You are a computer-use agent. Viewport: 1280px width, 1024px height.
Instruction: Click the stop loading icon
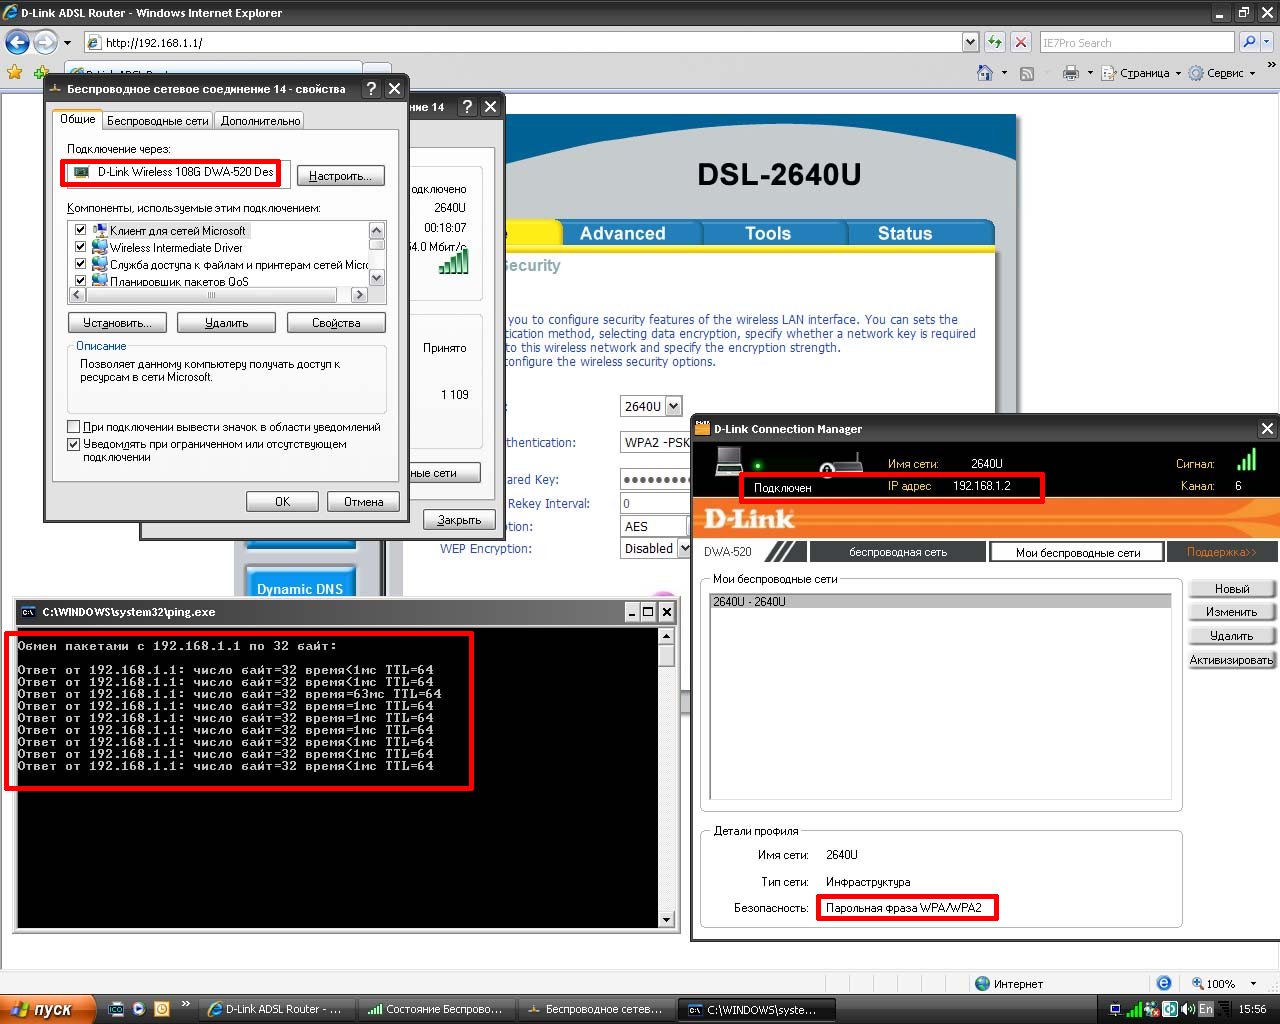1020,43
